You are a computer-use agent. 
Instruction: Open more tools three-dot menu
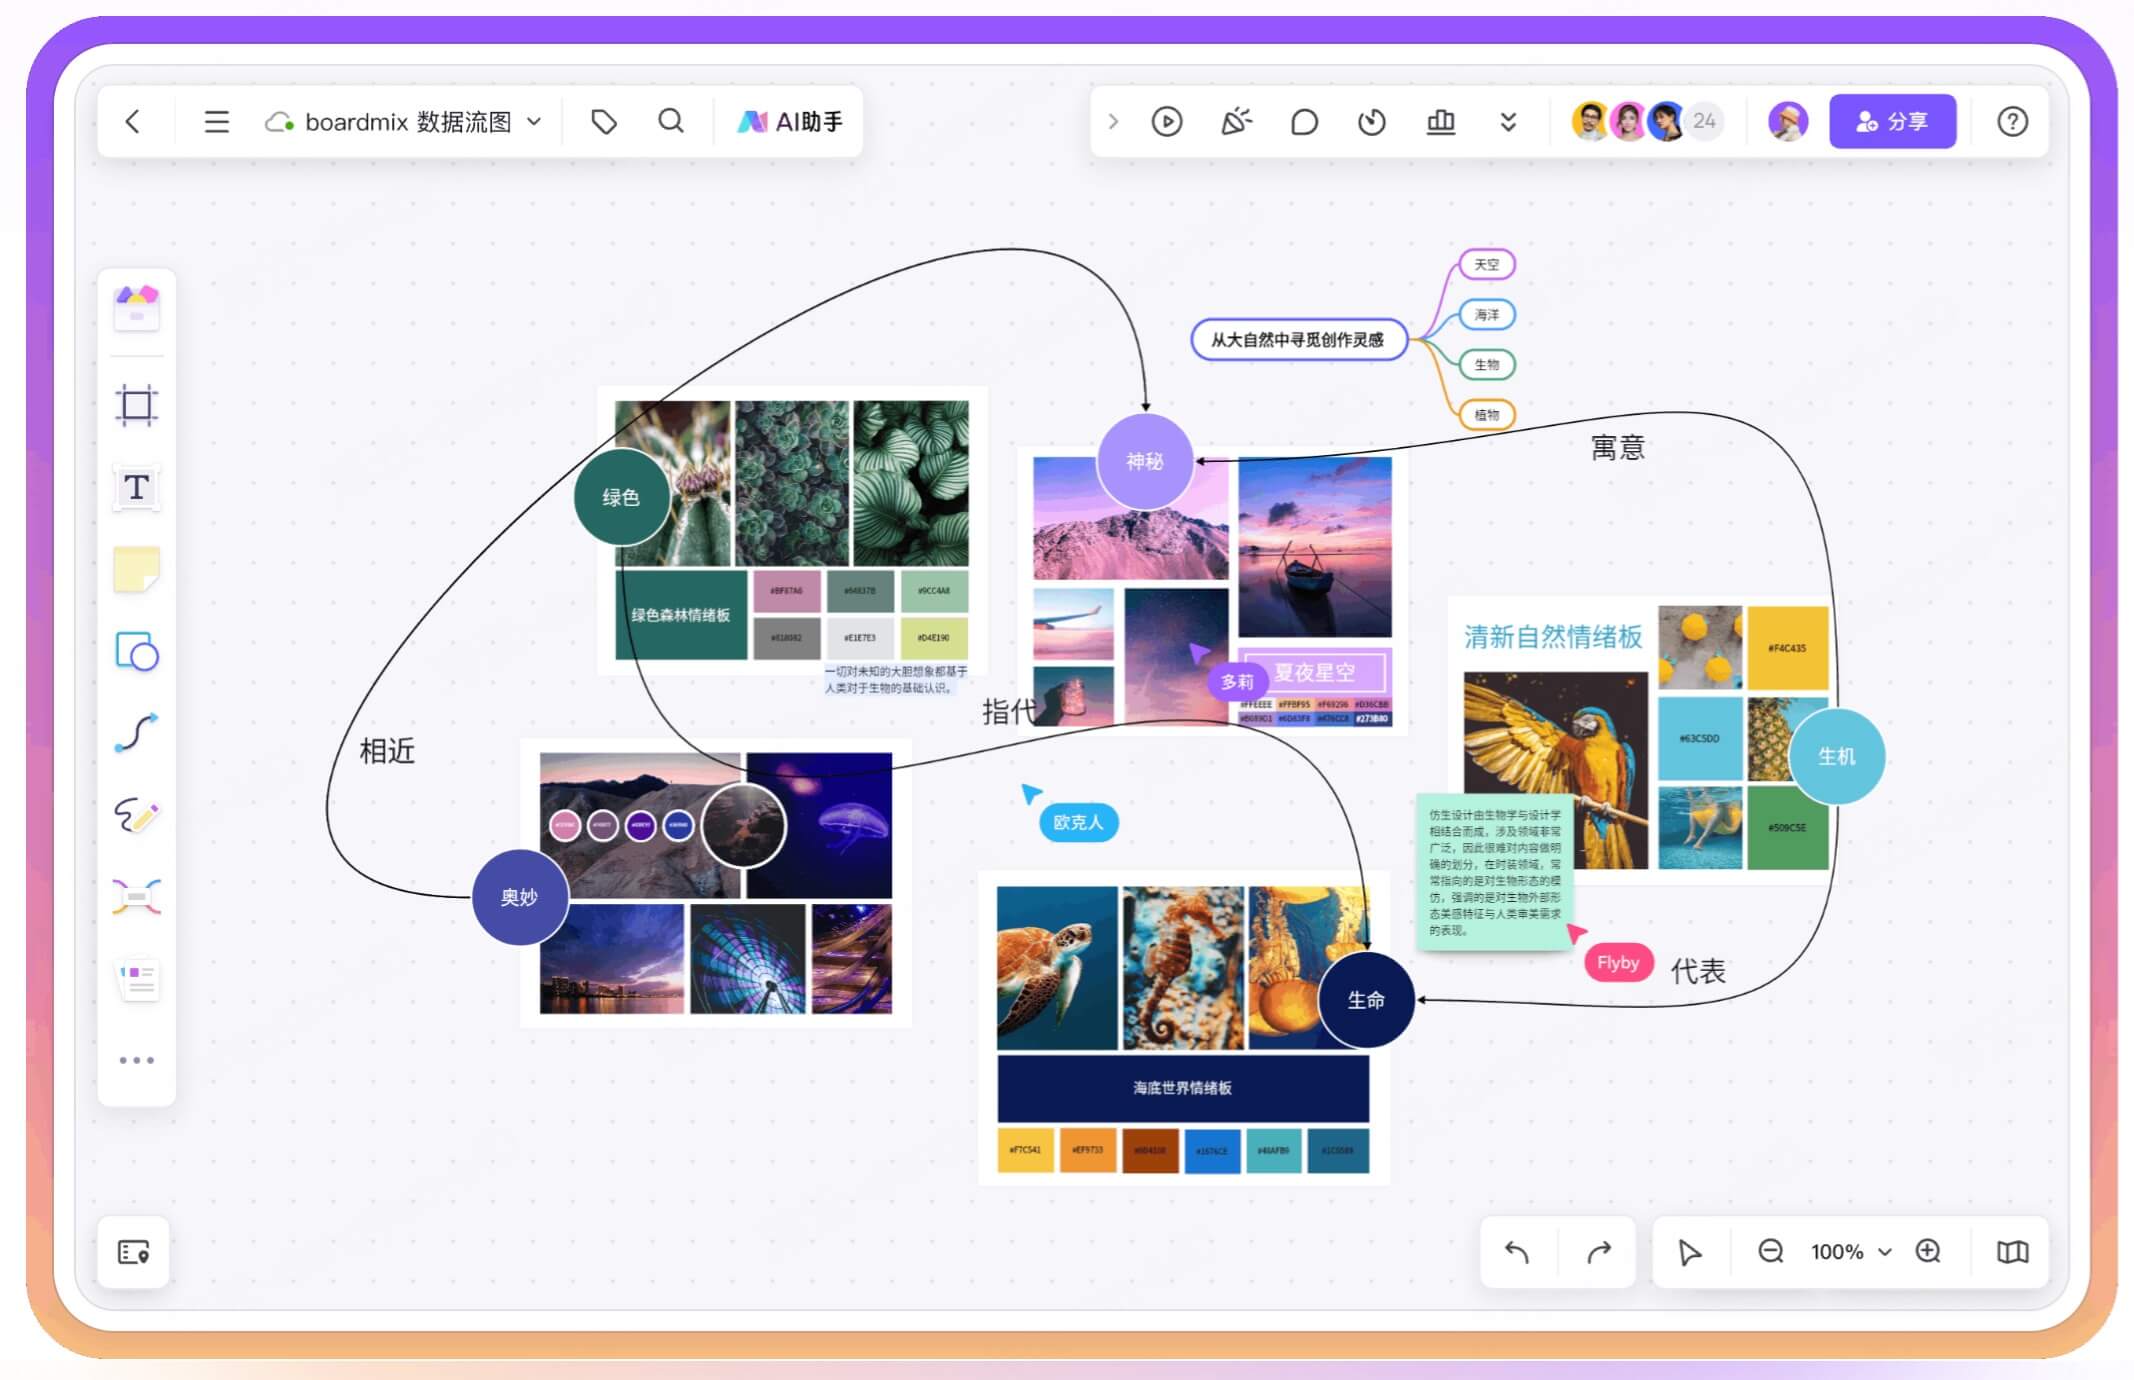[137, 1060]
